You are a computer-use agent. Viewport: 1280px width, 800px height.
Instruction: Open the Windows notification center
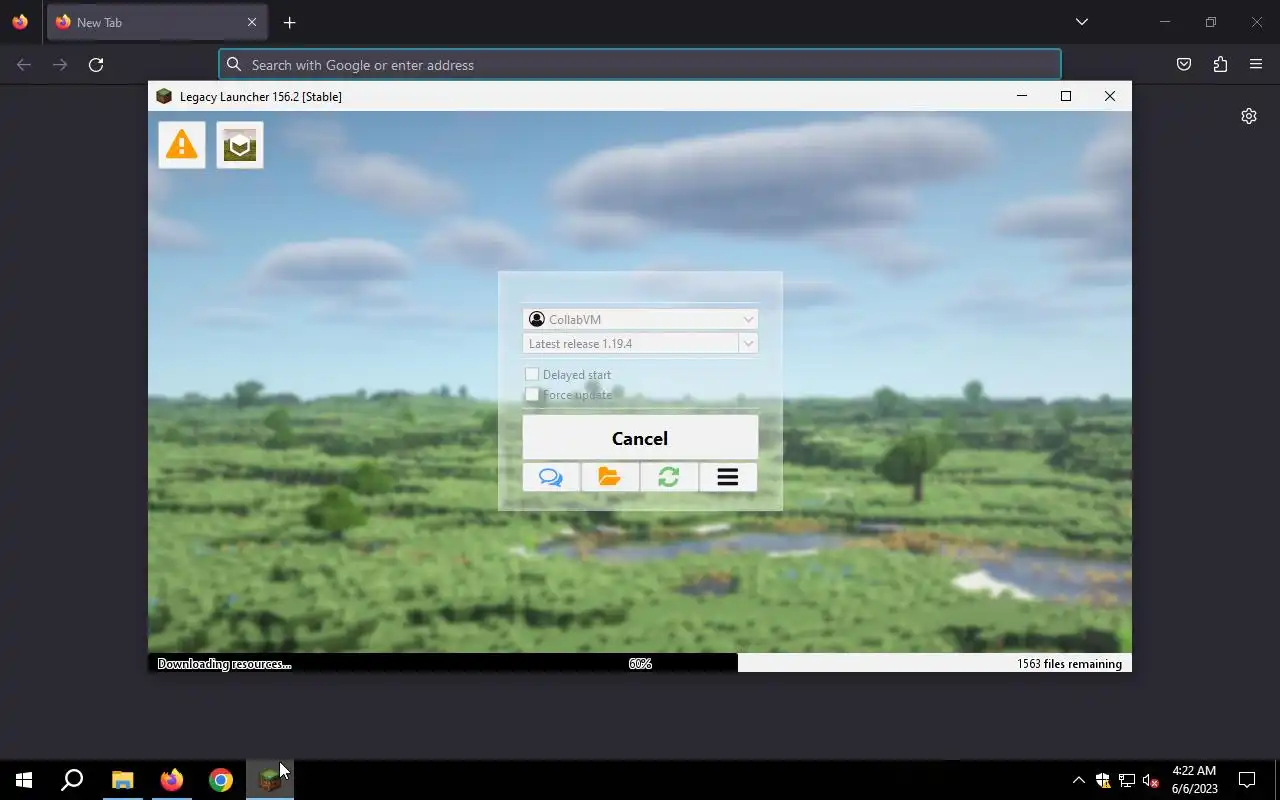[x=1247, y=780]
